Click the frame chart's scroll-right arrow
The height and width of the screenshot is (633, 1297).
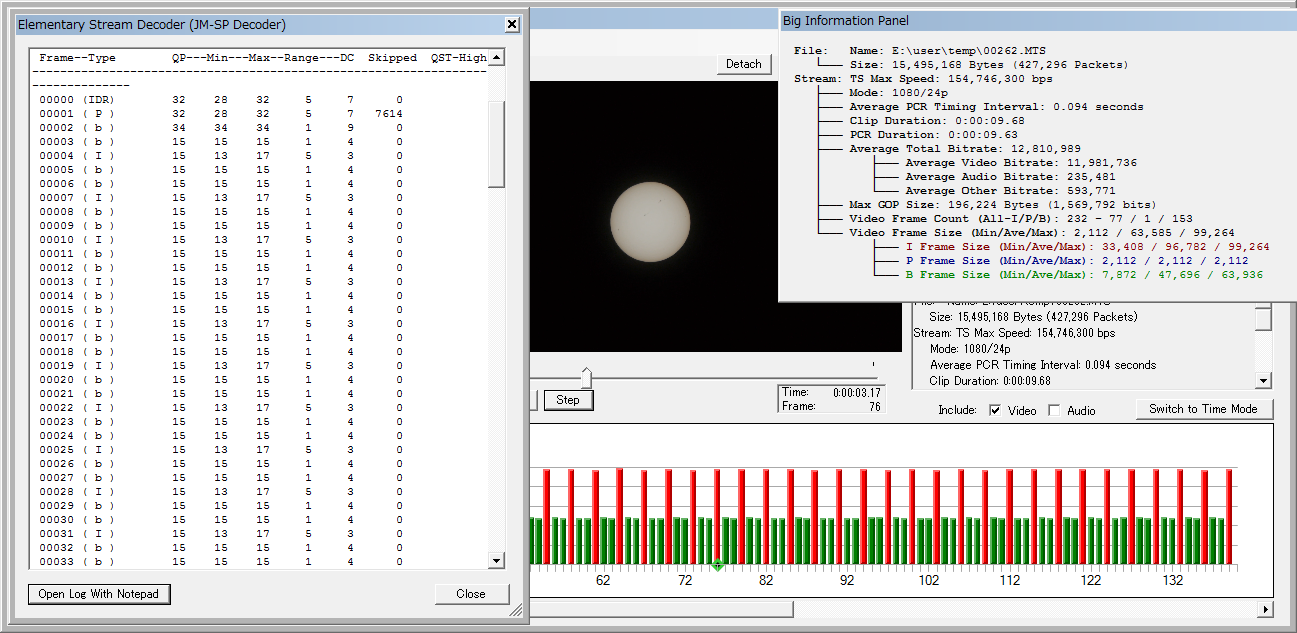(x=1265, y=609)
